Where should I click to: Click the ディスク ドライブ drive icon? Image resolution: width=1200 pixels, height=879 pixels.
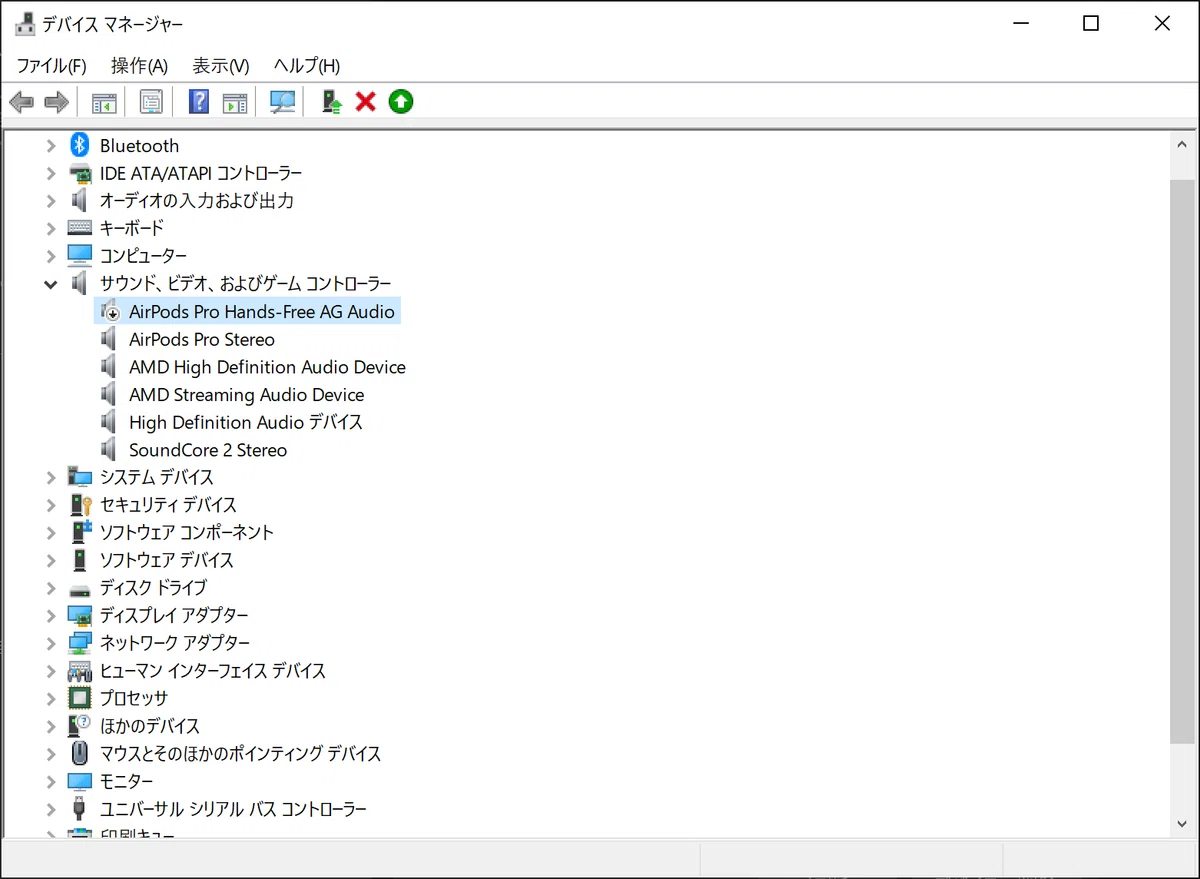tap(80, 588)
